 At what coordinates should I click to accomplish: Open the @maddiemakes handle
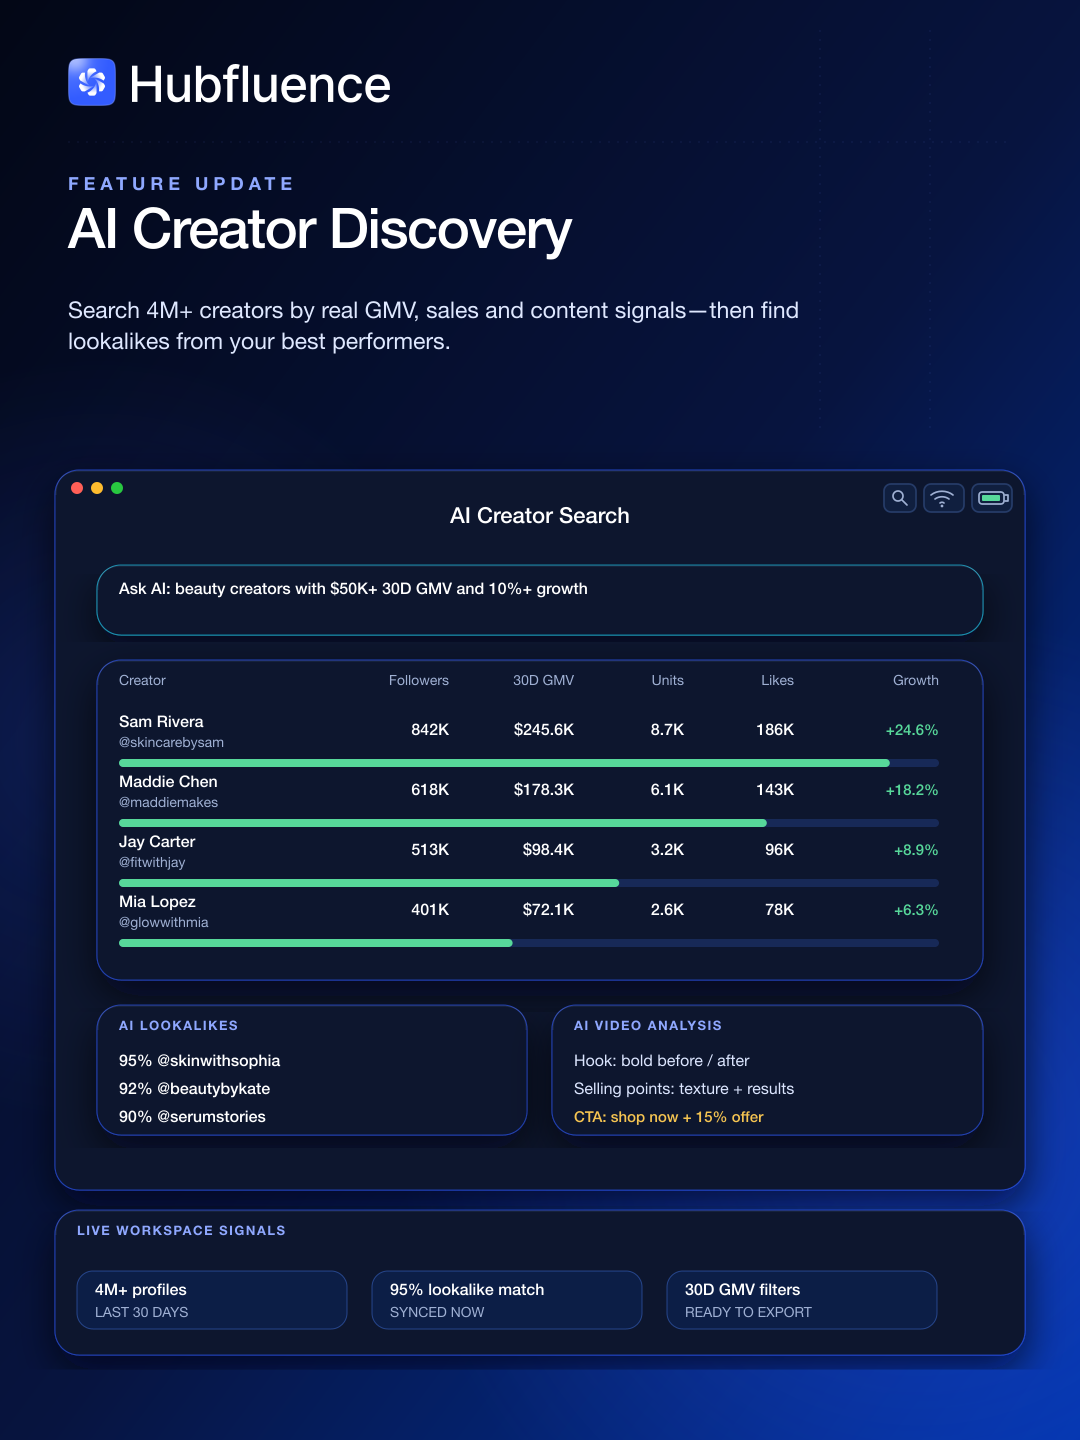point(168,802)
